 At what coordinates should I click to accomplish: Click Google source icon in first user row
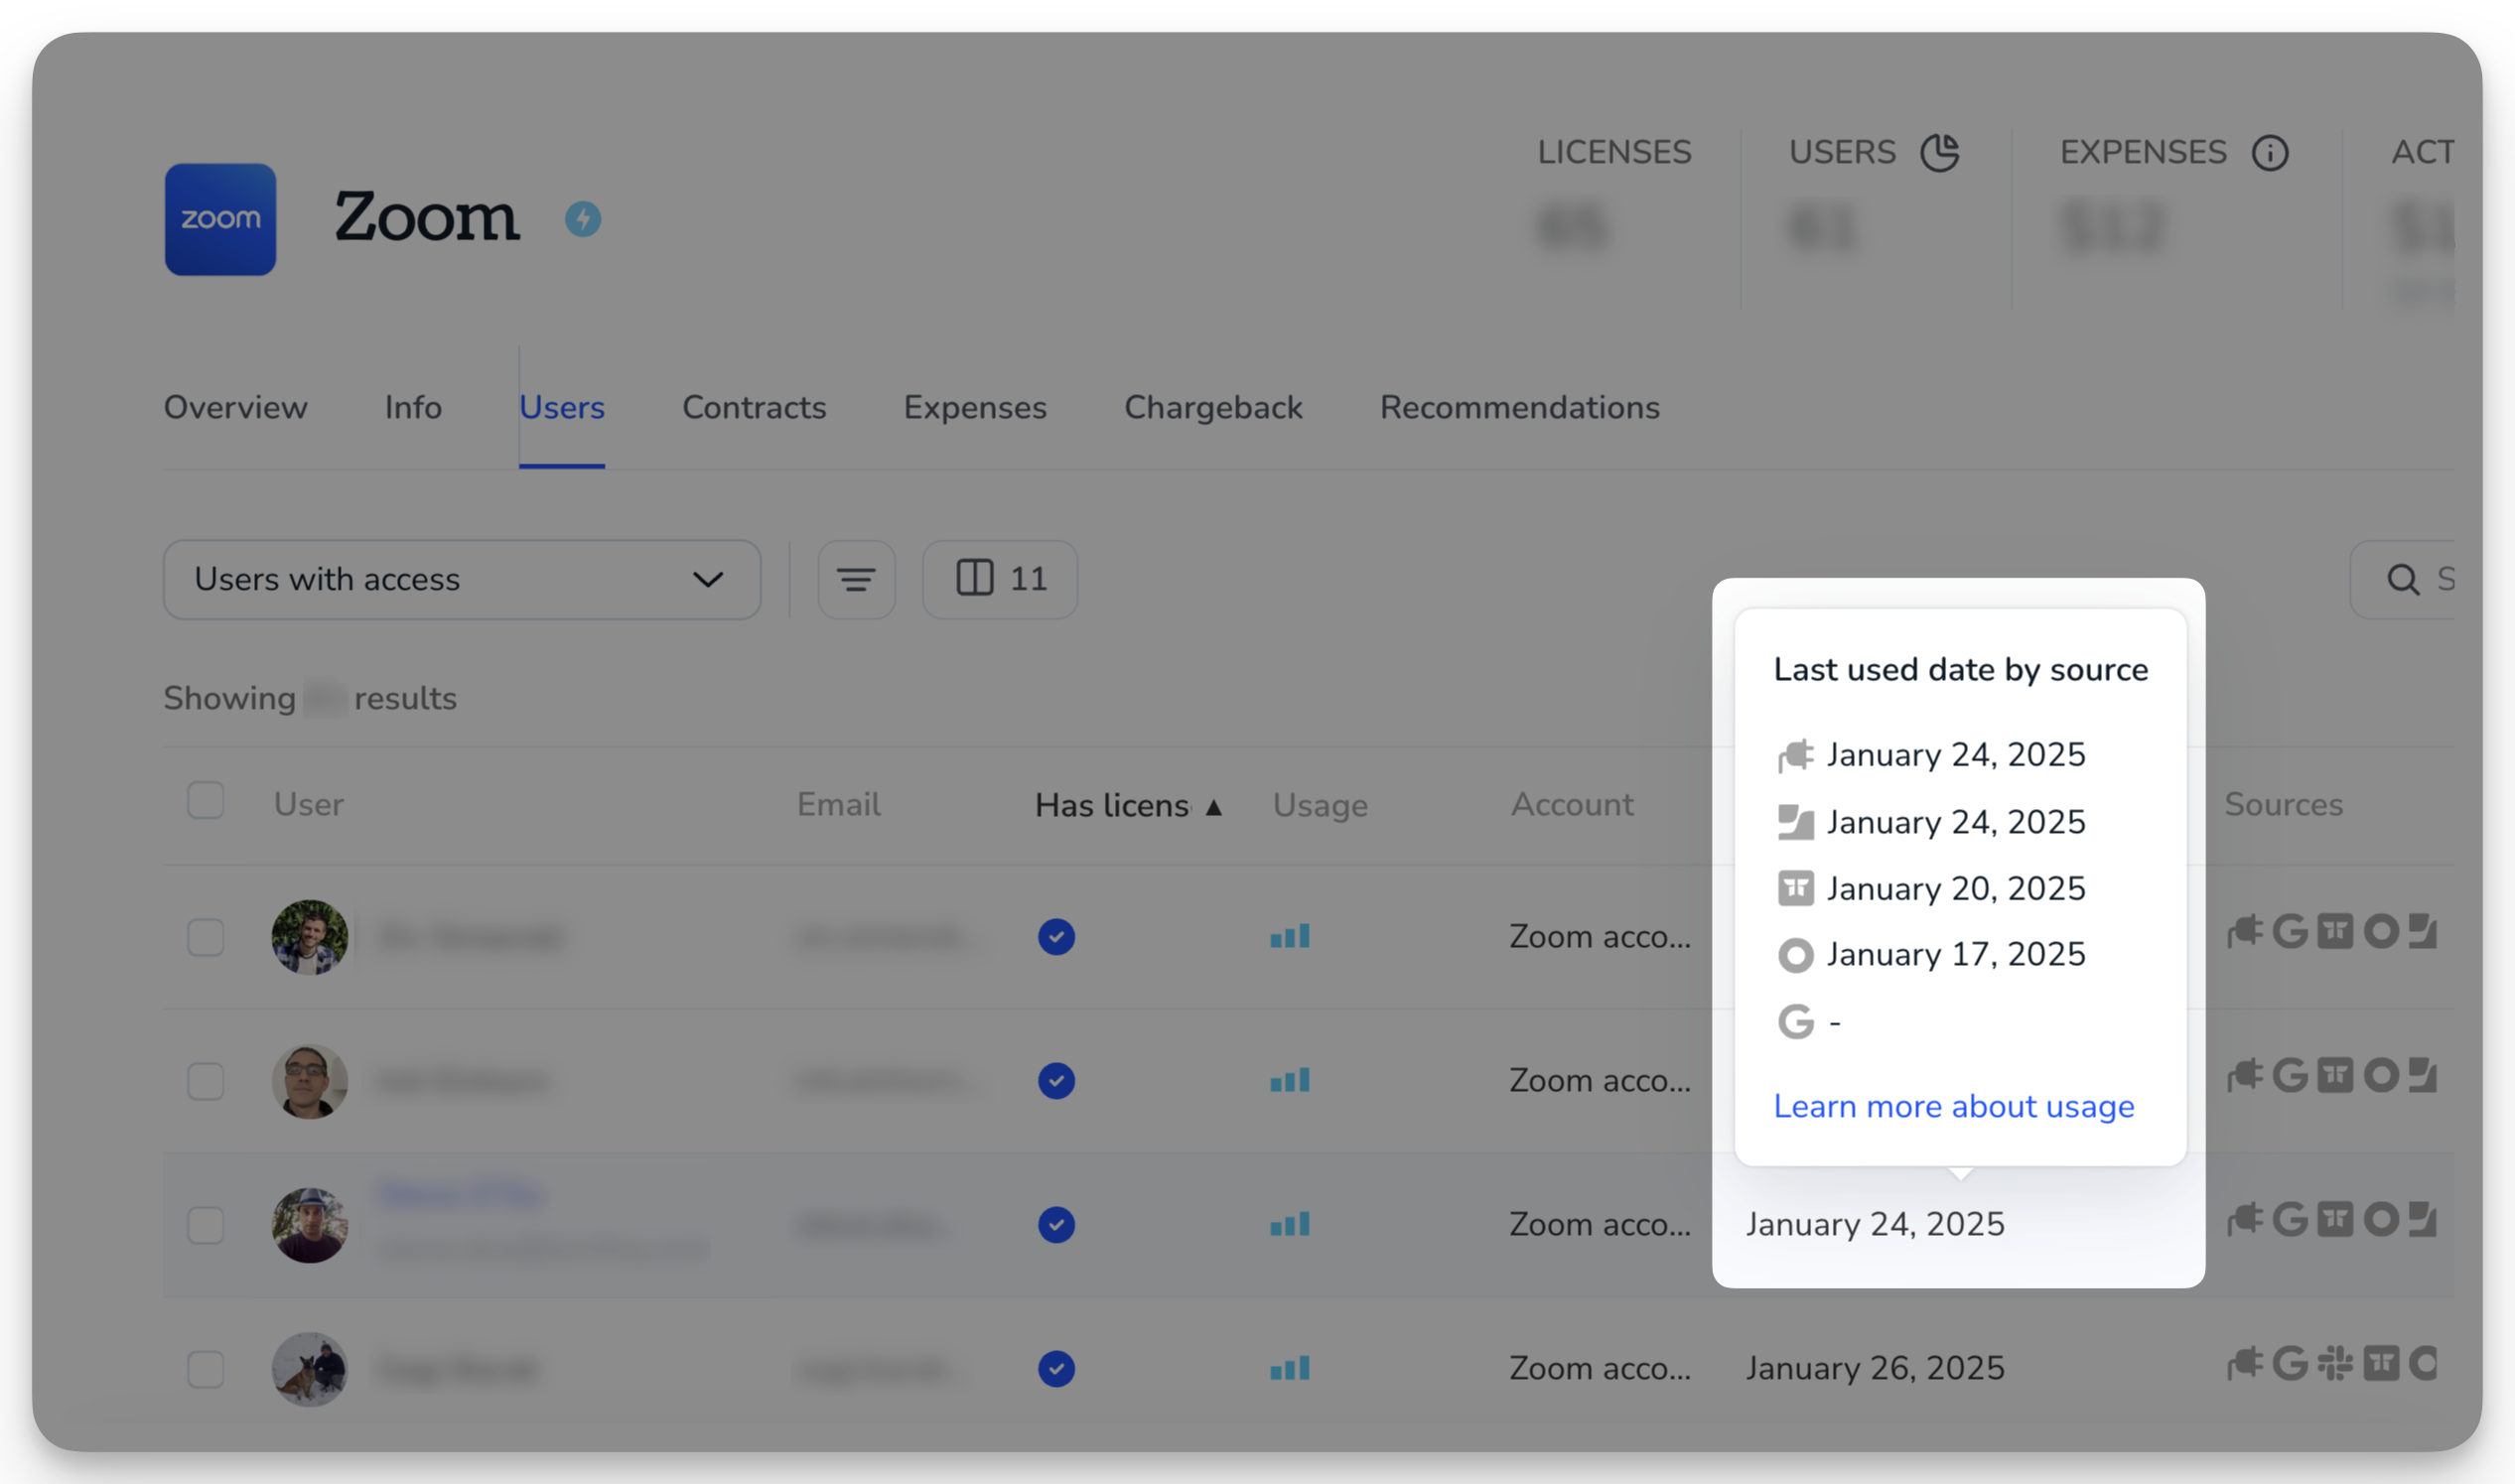click(2289, 932)
